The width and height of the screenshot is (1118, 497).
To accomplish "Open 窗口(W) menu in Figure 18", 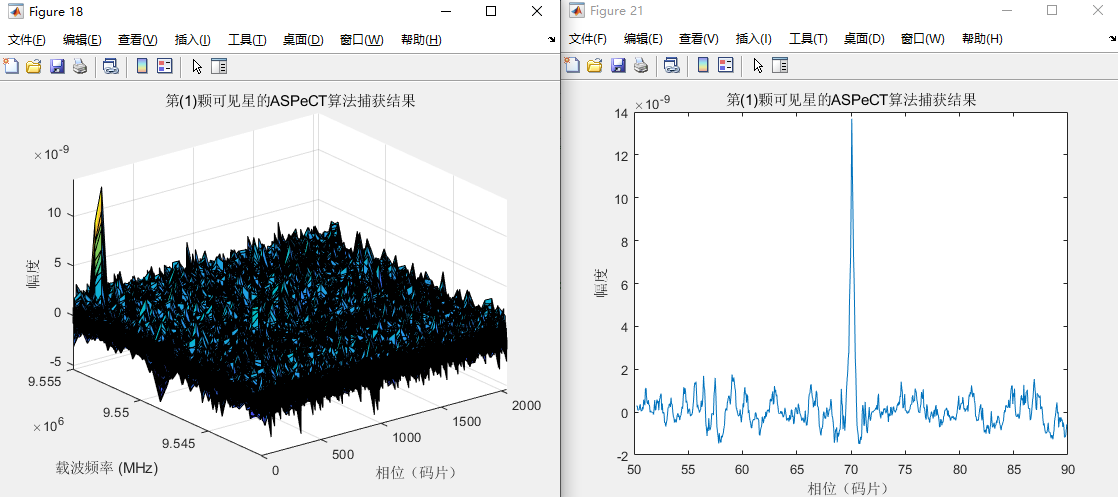I will (x=361, y=40).
